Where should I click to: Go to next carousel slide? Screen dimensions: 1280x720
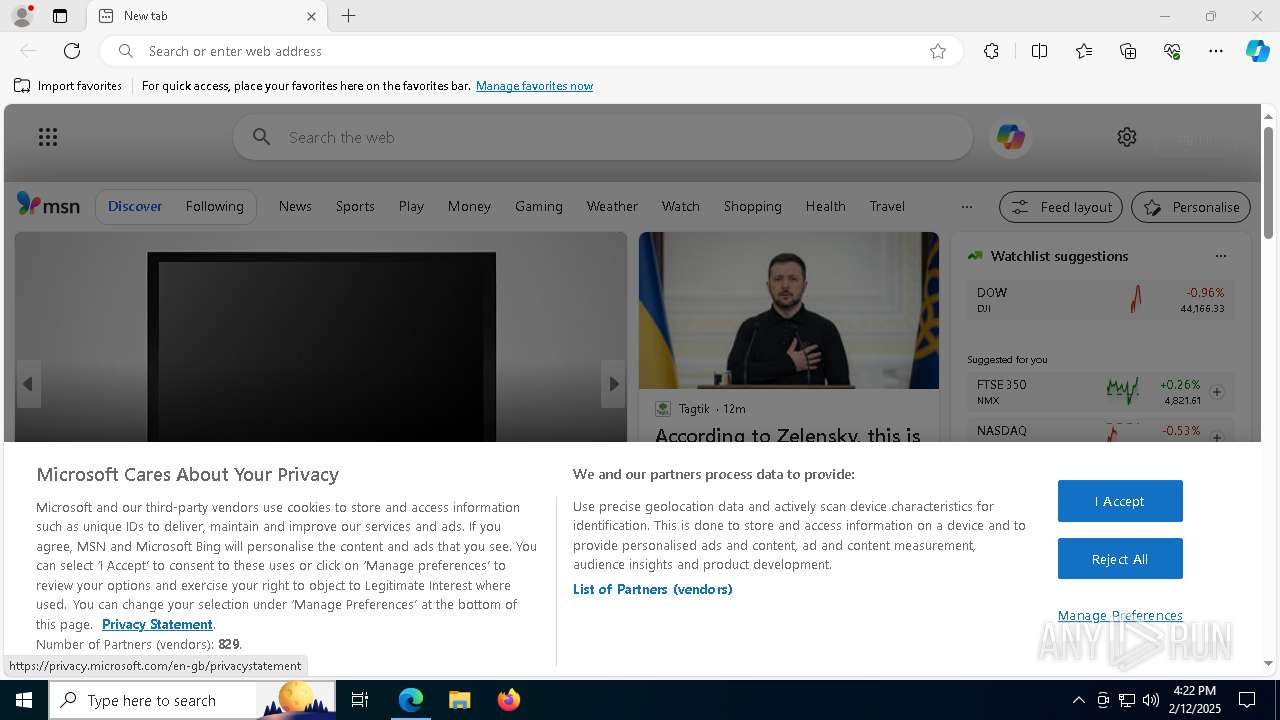[x=613, y=384]
